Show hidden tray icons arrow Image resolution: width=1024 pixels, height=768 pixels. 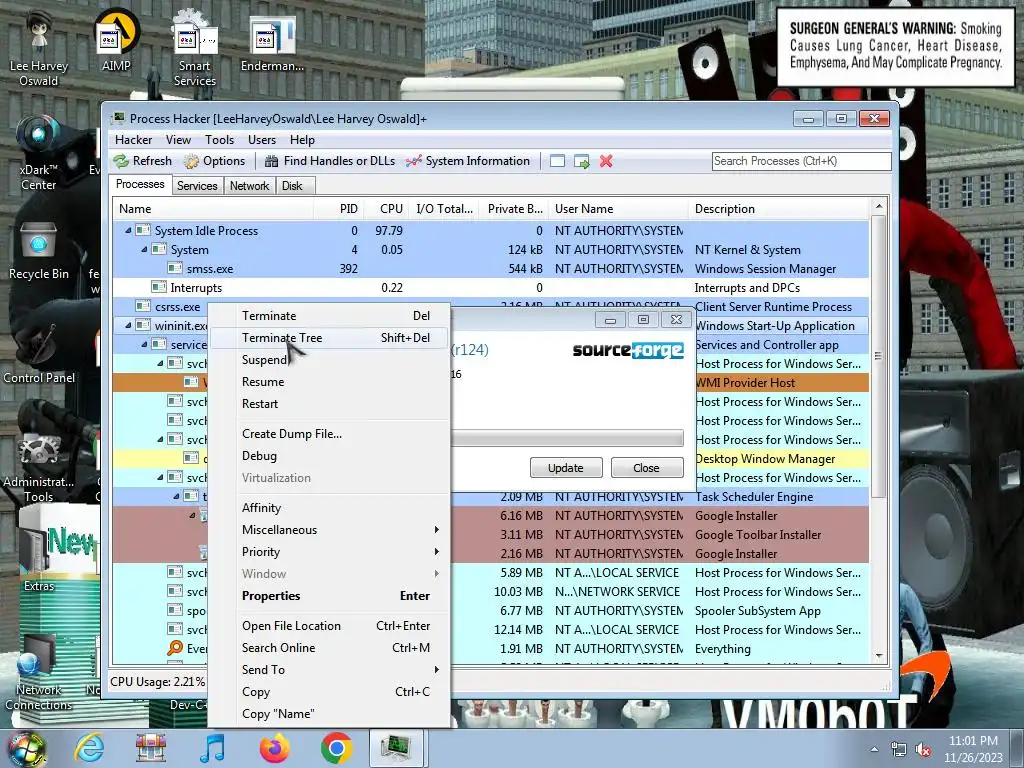point(874,750)
